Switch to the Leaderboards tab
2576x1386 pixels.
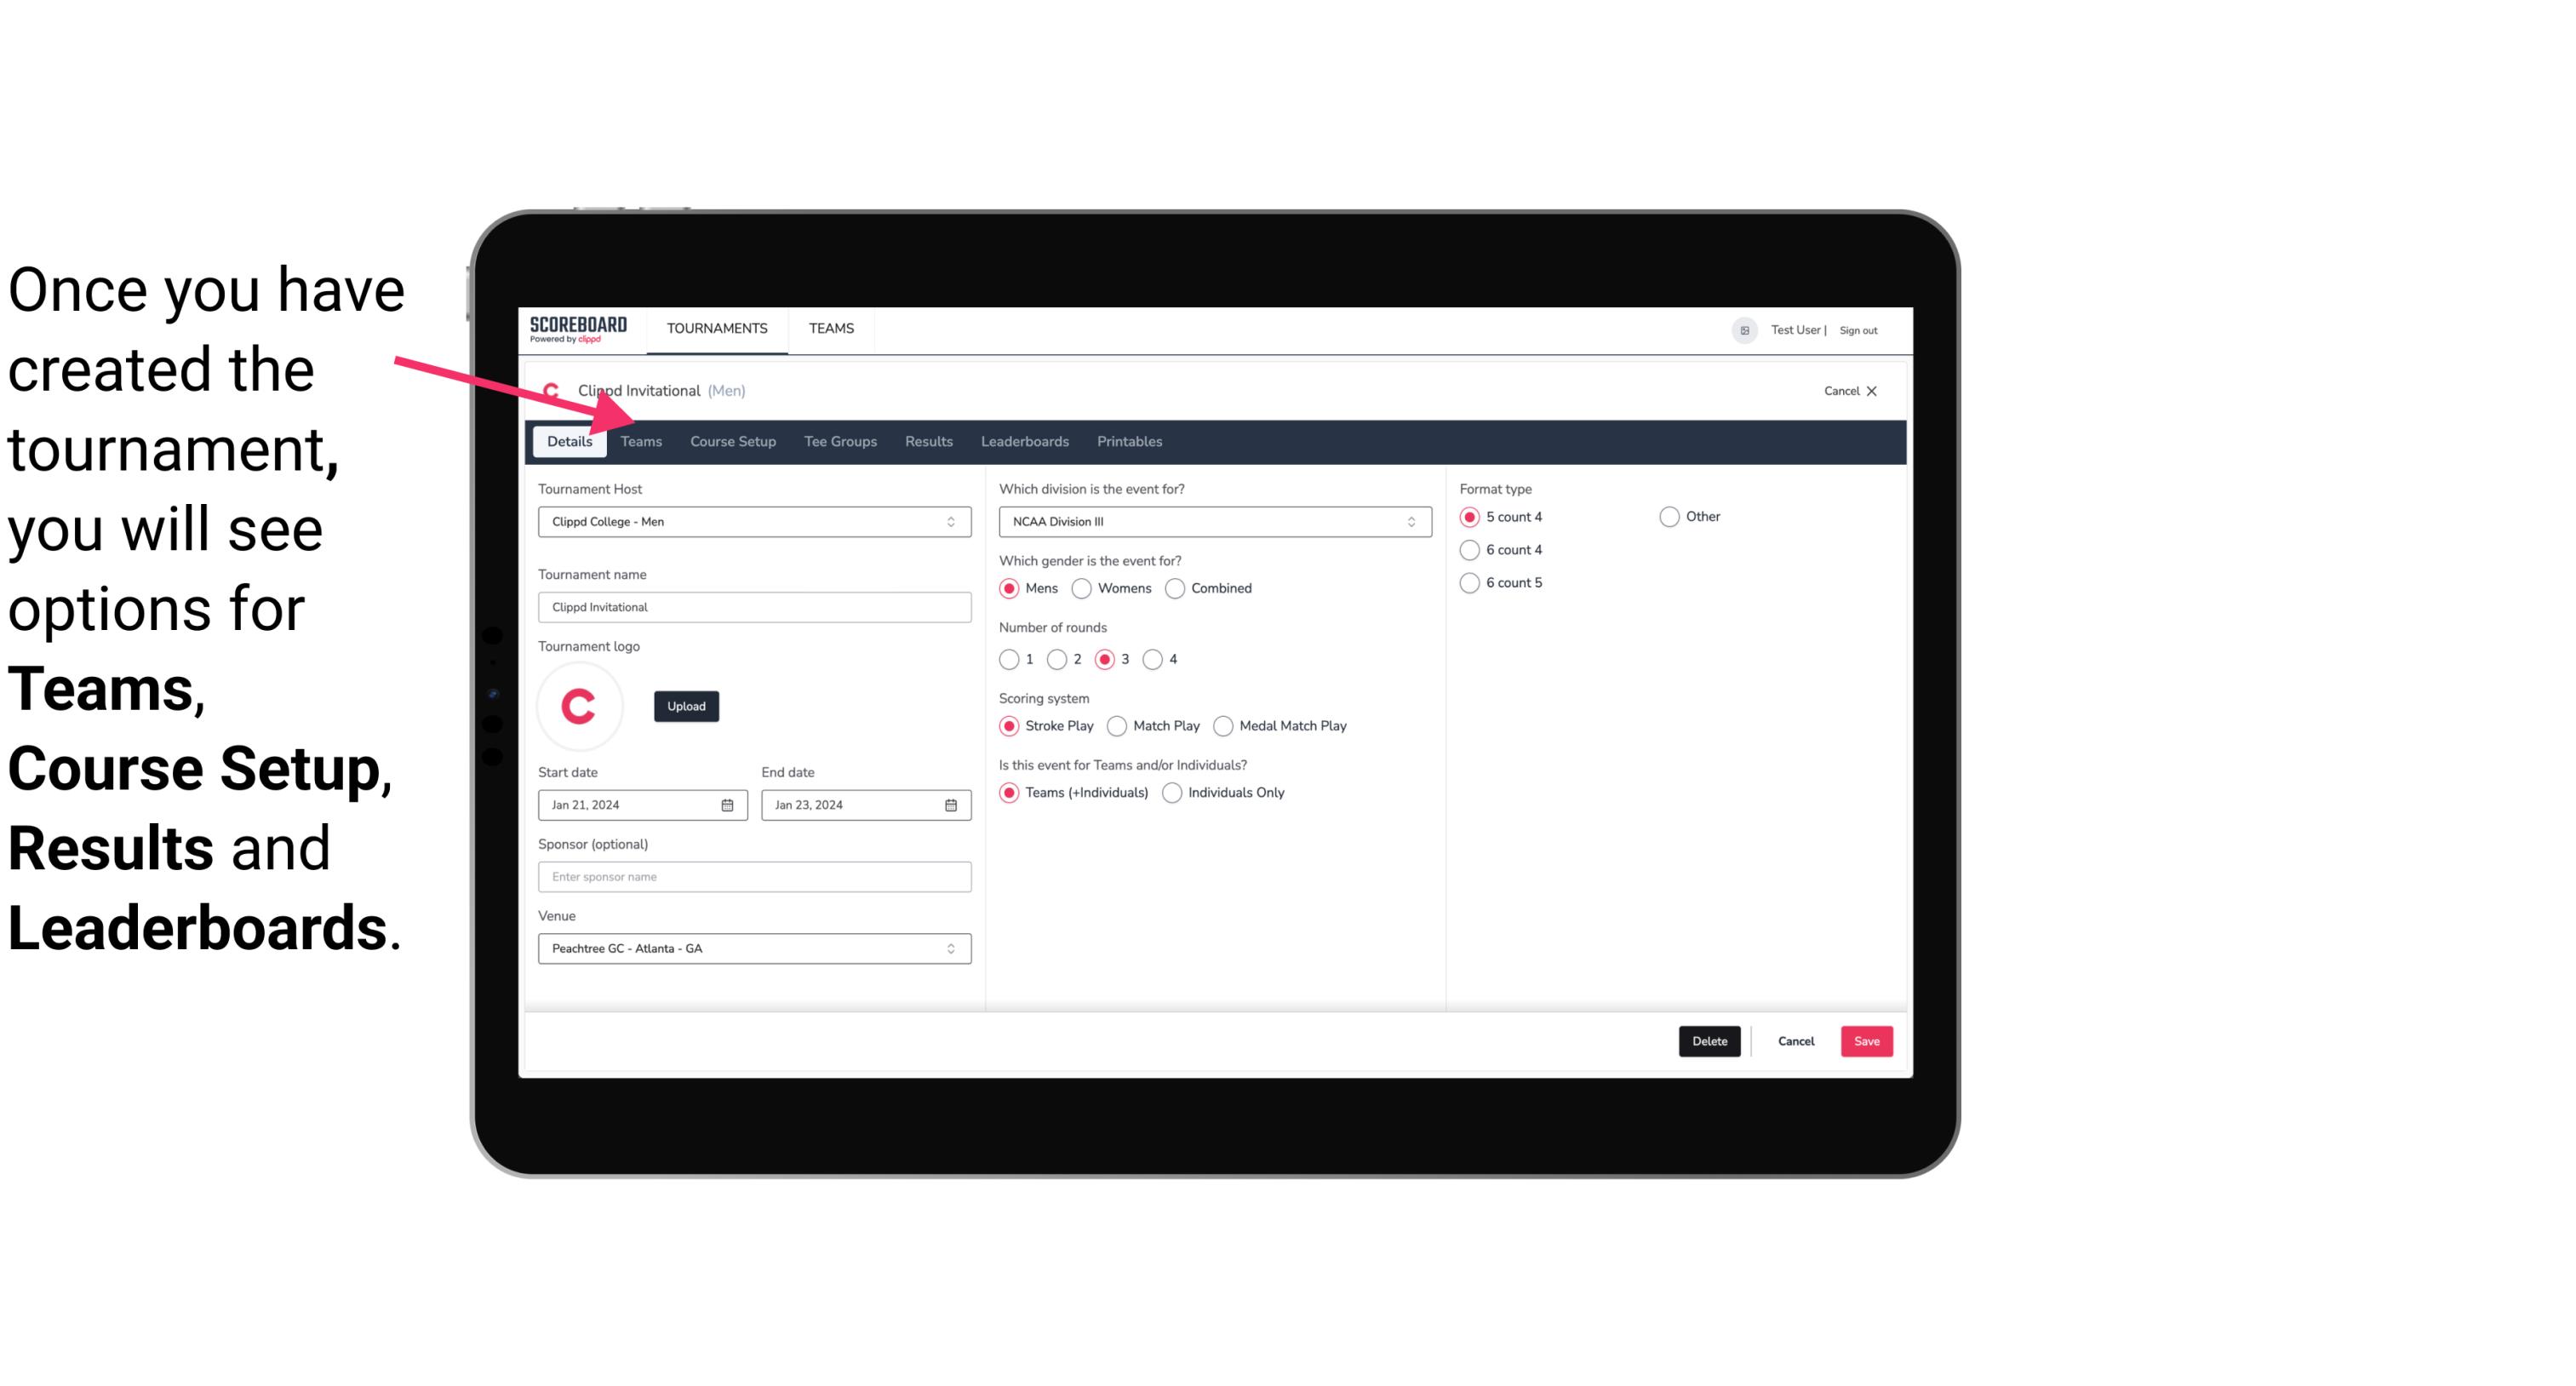pos(1023,442)
